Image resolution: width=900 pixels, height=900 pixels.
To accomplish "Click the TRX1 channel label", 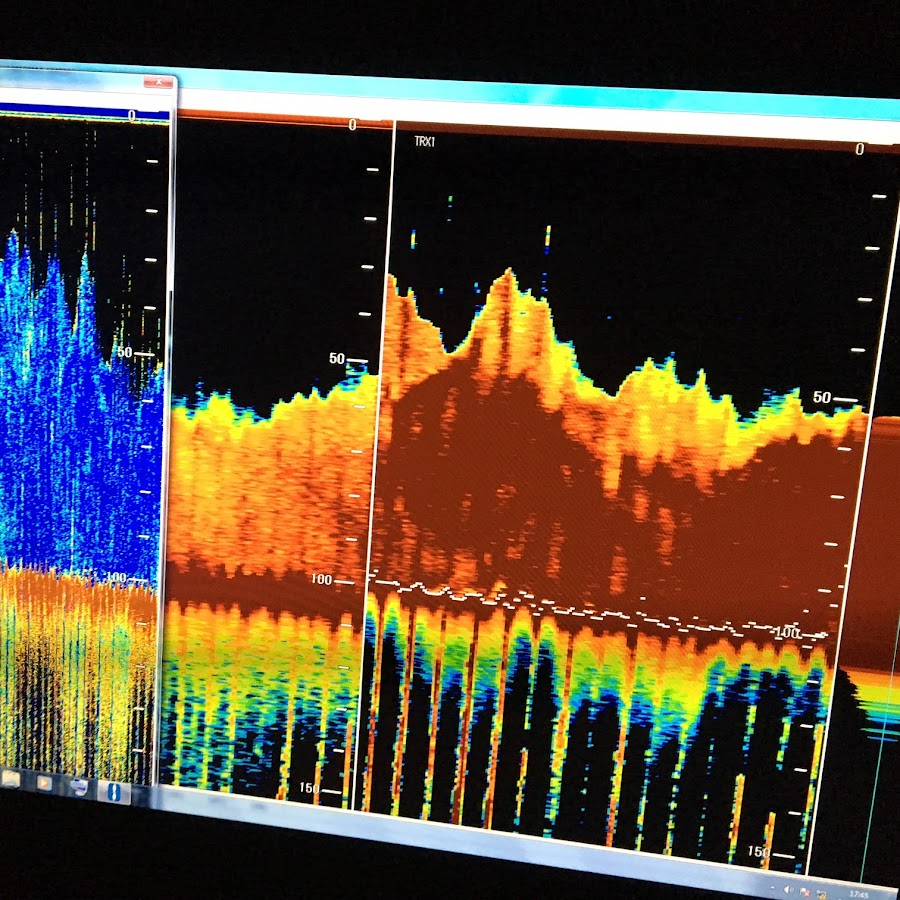I will (x=425, y=141).
